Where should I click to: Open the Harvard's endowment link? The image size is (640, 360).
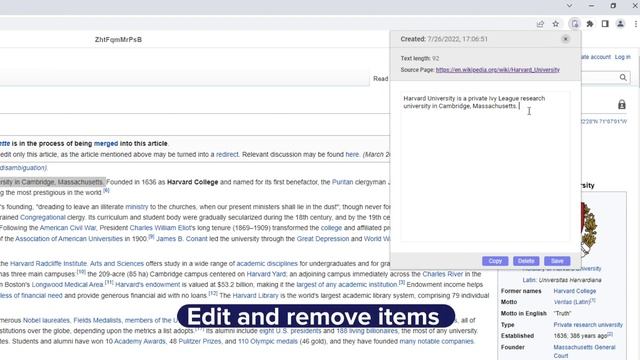point(147,284)
